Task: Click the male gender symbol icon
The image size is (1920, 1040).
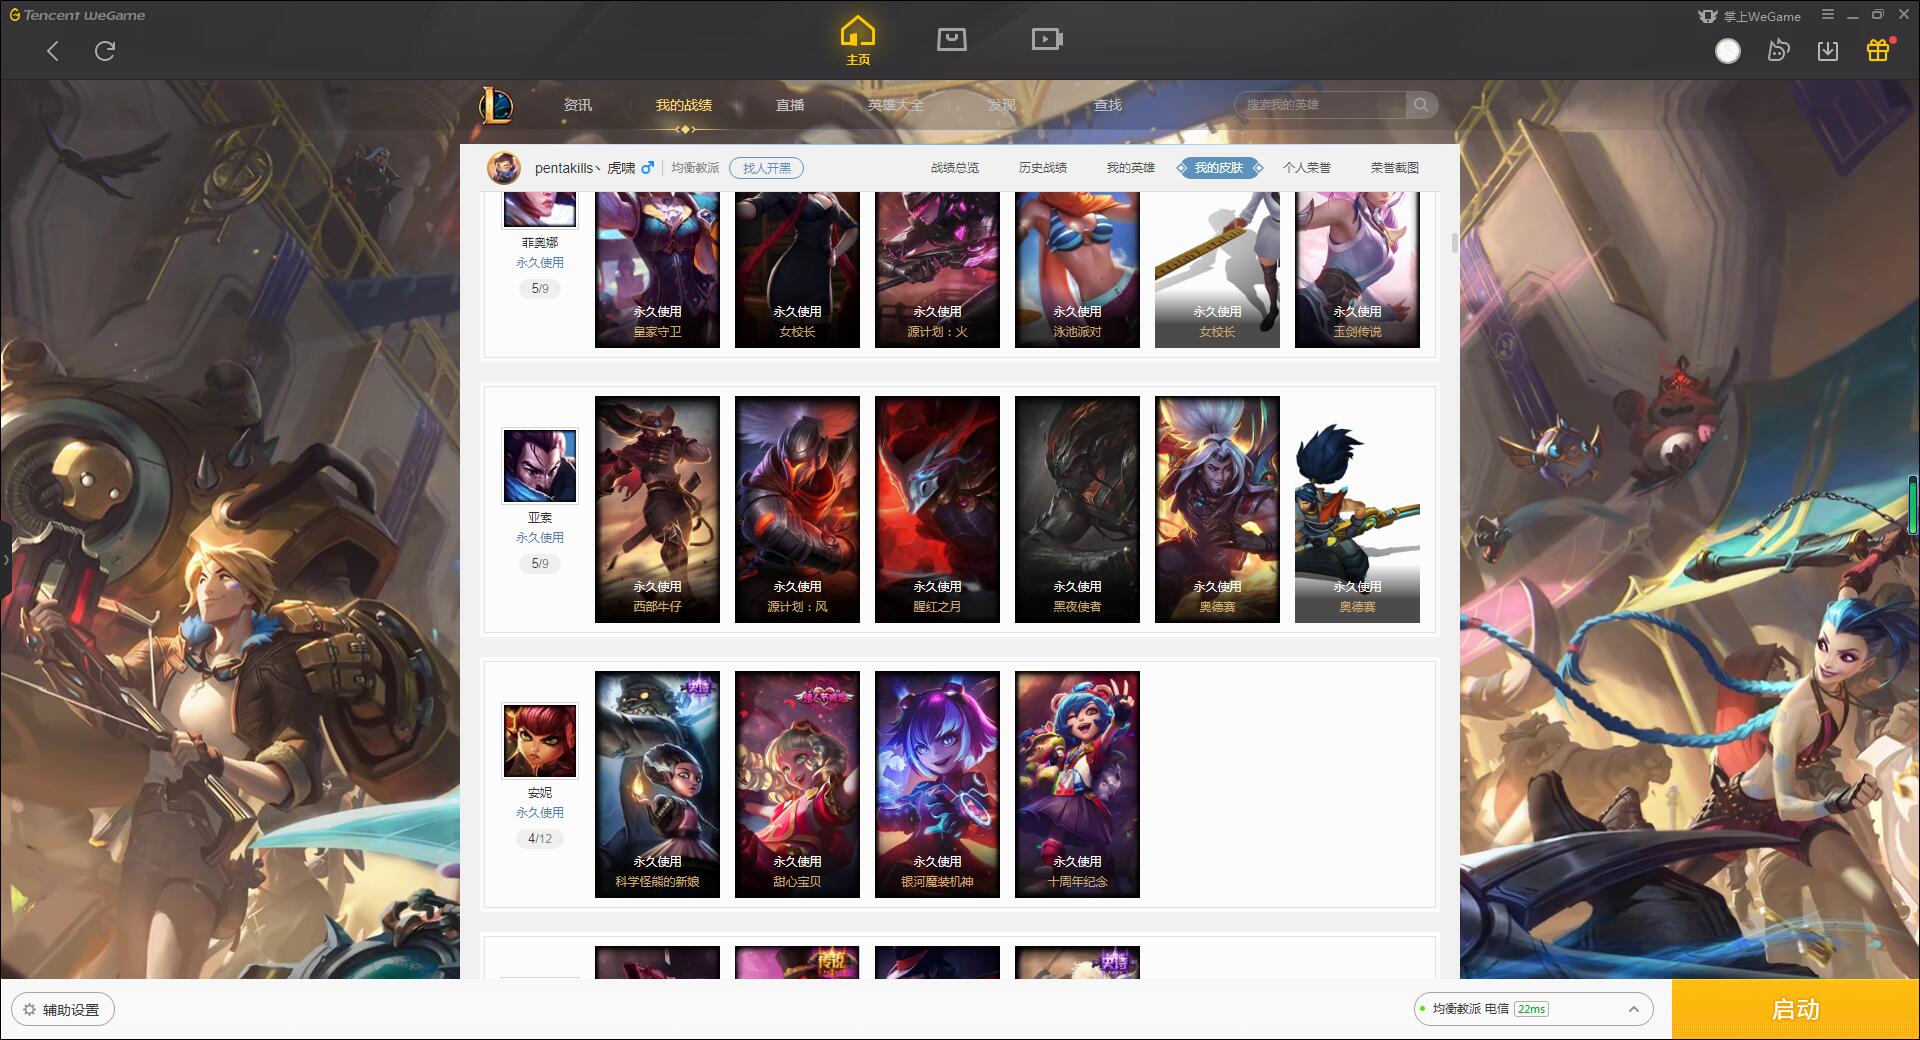Action: click(x=647, y=168)
